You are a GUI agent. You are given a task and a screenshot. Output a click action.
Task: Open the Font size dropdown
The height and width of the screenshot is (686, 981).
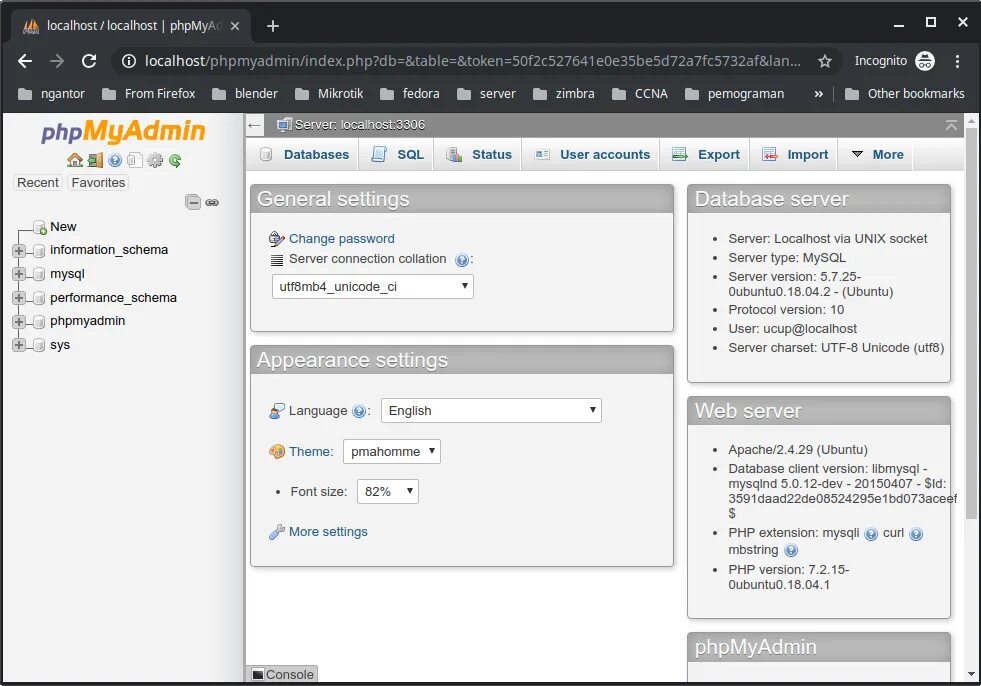387,491
